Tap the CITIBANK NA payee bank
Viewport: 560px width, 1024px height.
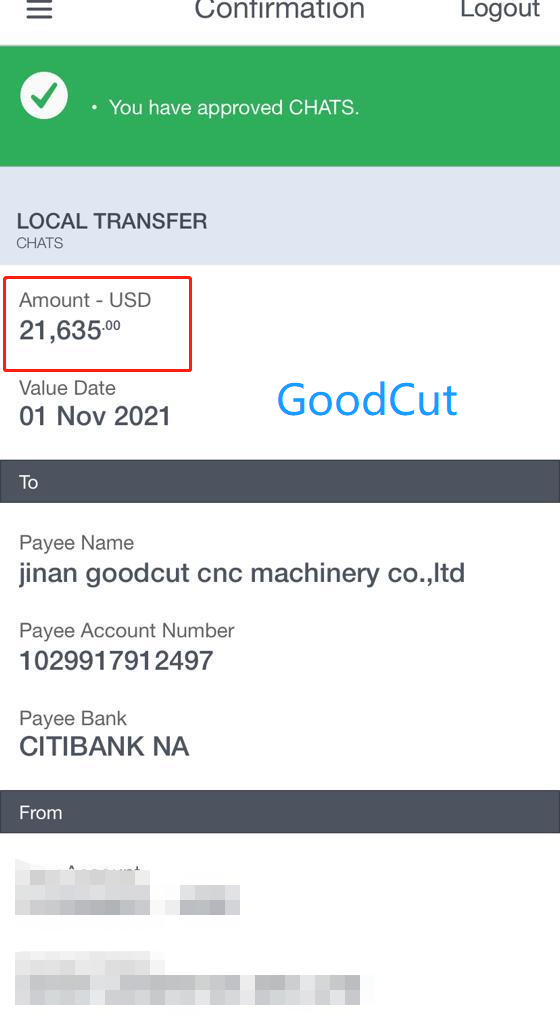click(104, 746)
